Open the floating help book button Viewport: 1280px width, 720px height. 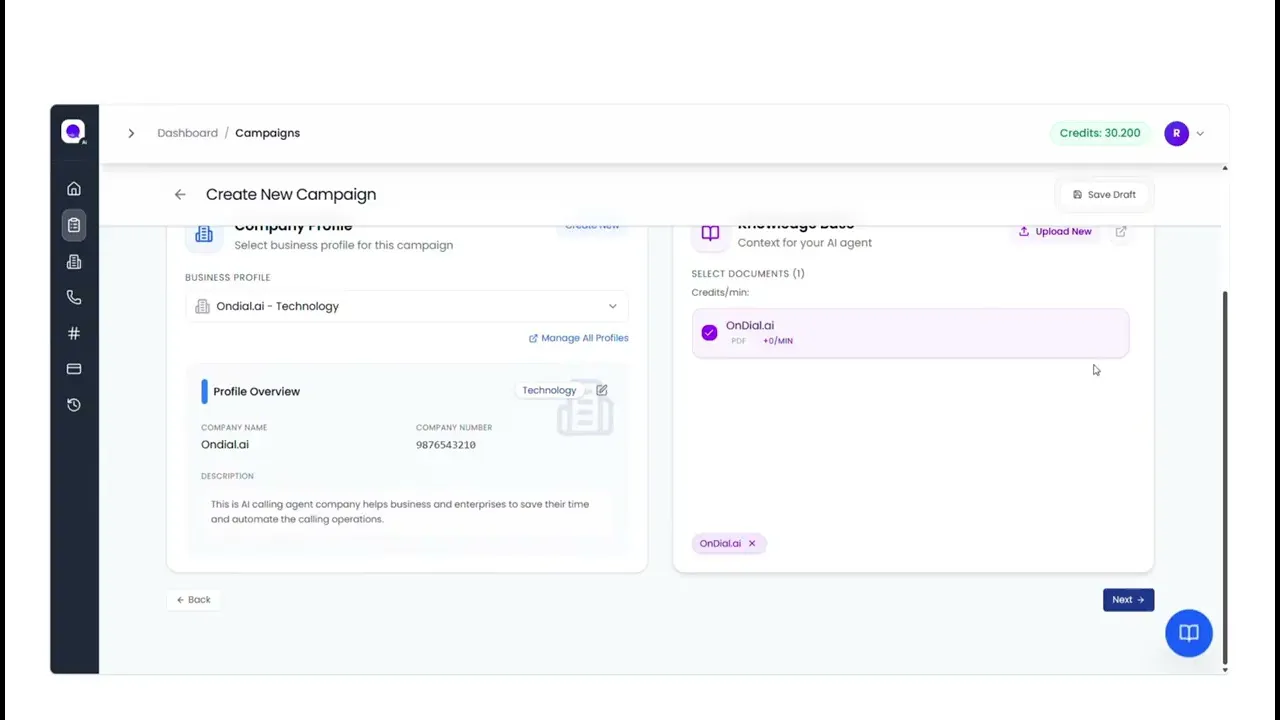click(1189, 633)
